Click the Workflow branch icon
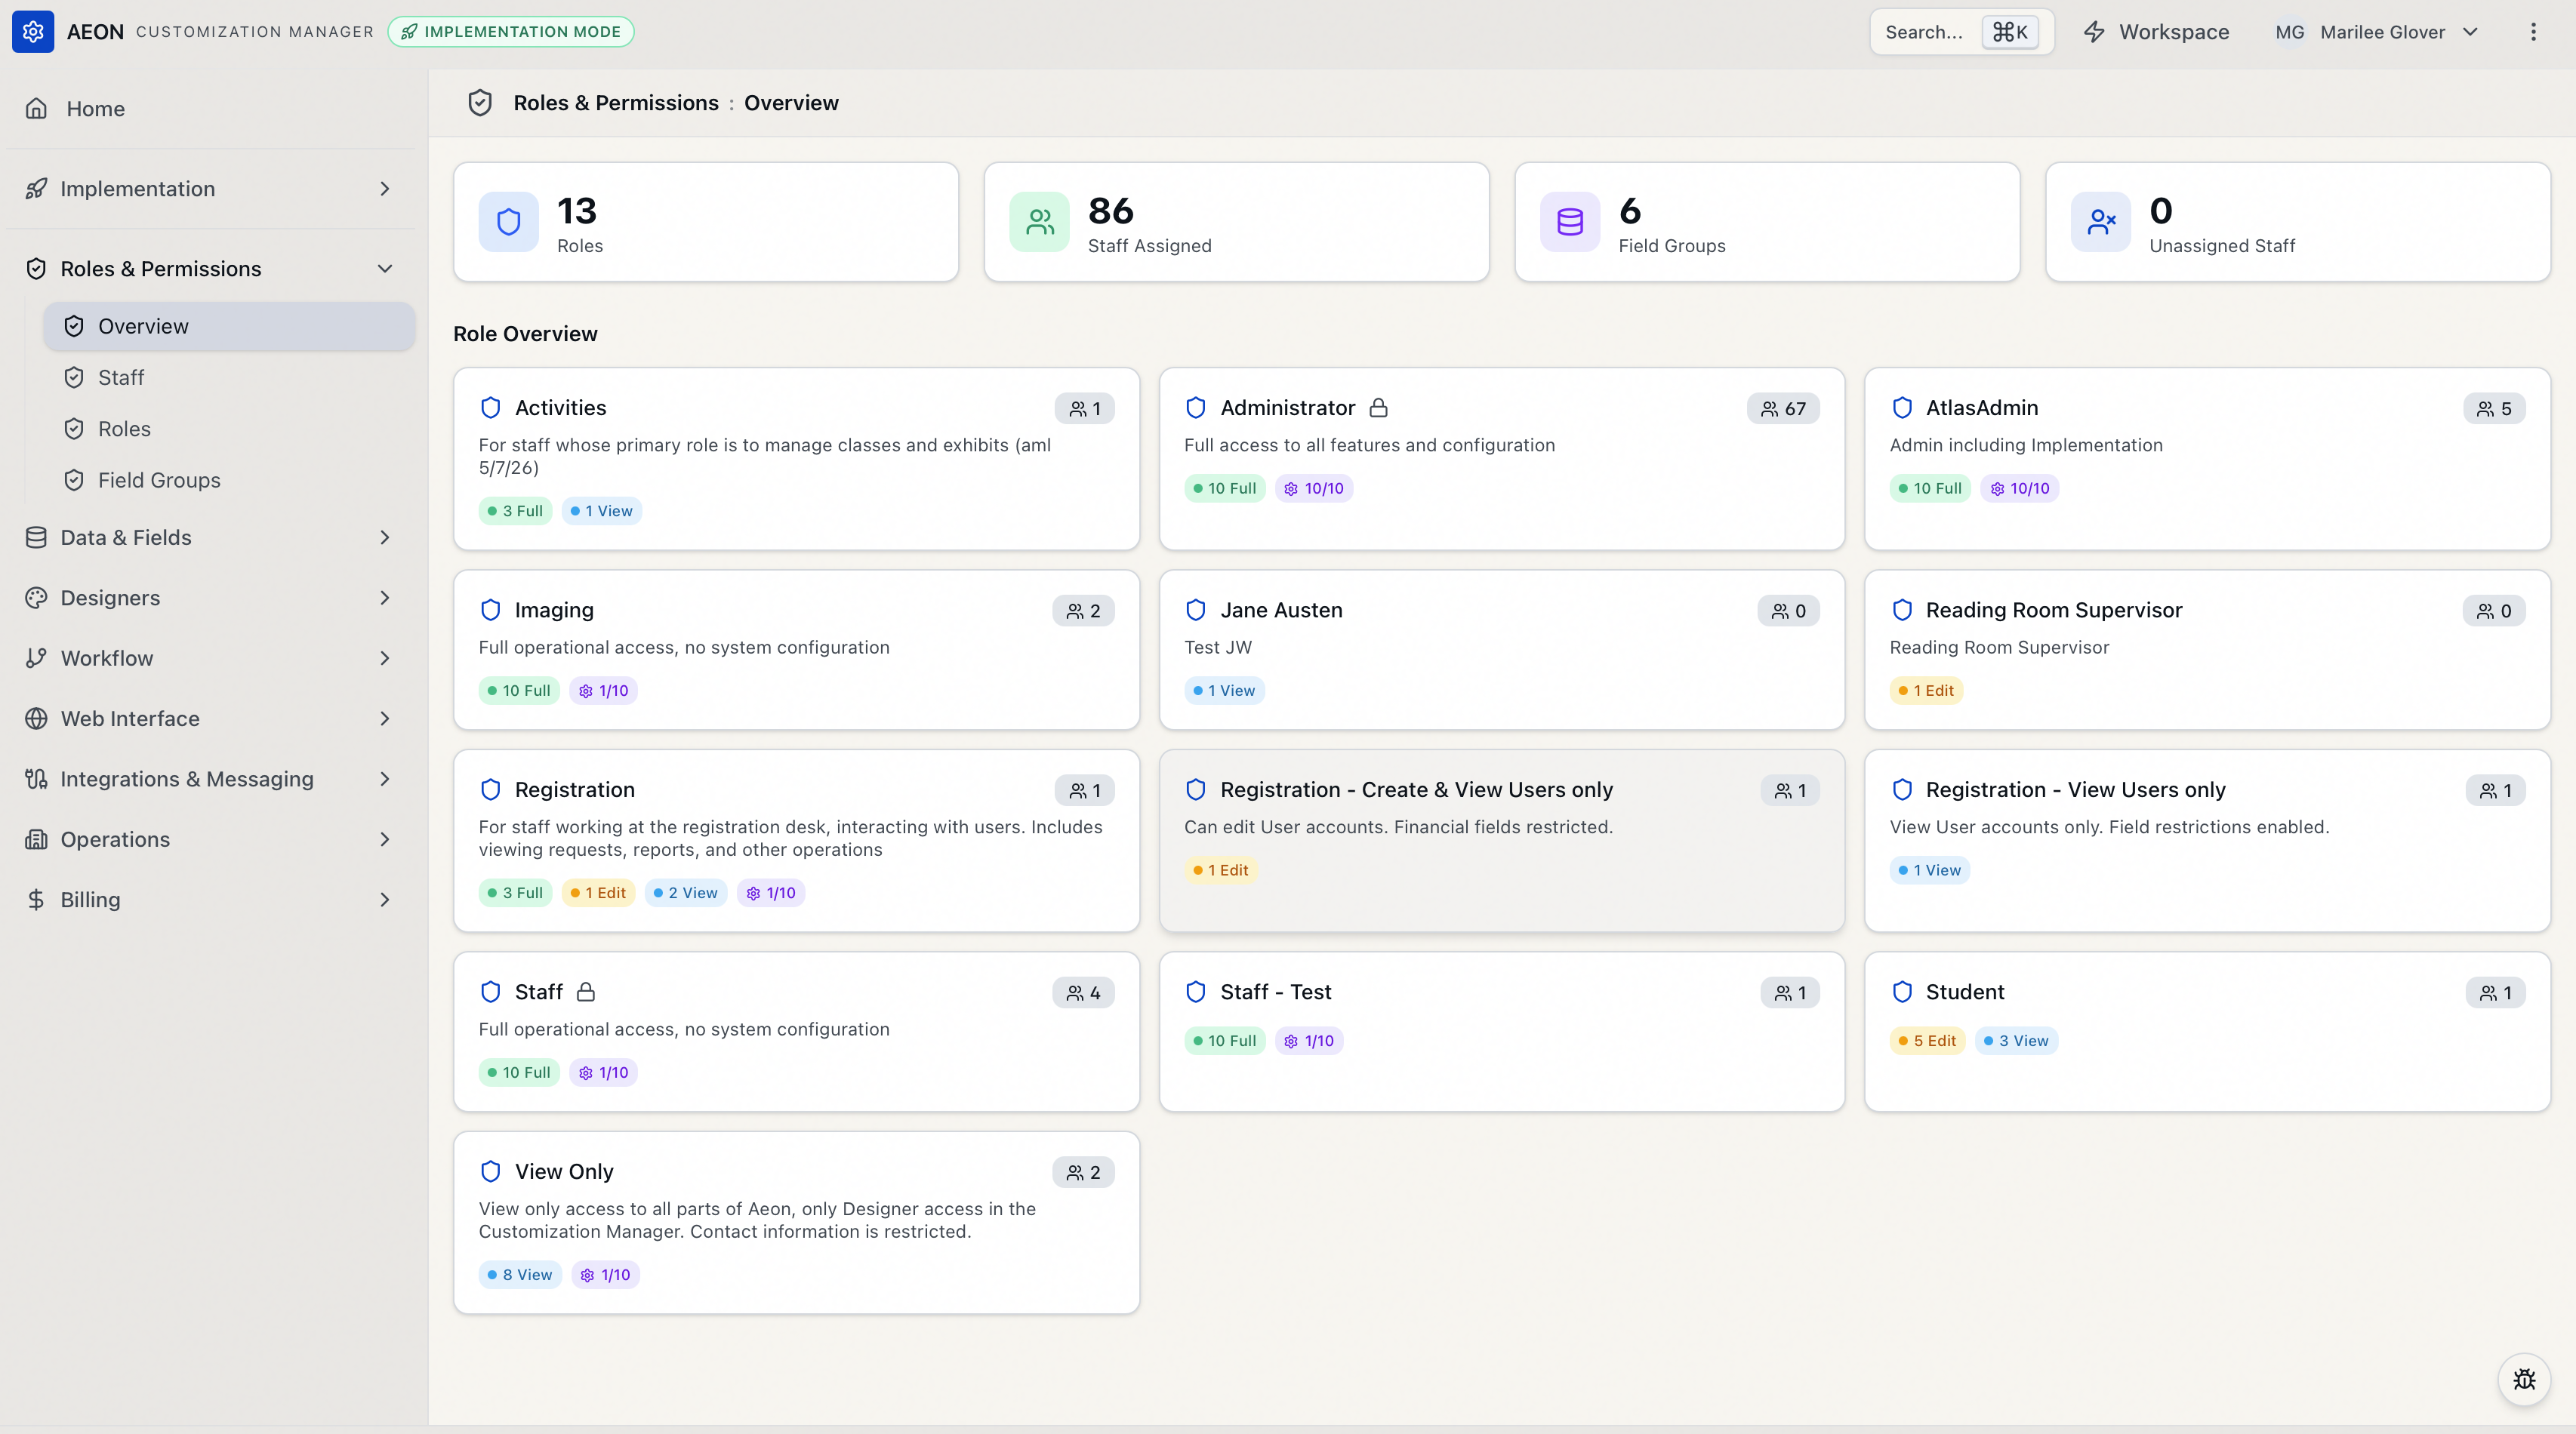Screen dimensions: 2576x1434 click(x=36, y=658)
